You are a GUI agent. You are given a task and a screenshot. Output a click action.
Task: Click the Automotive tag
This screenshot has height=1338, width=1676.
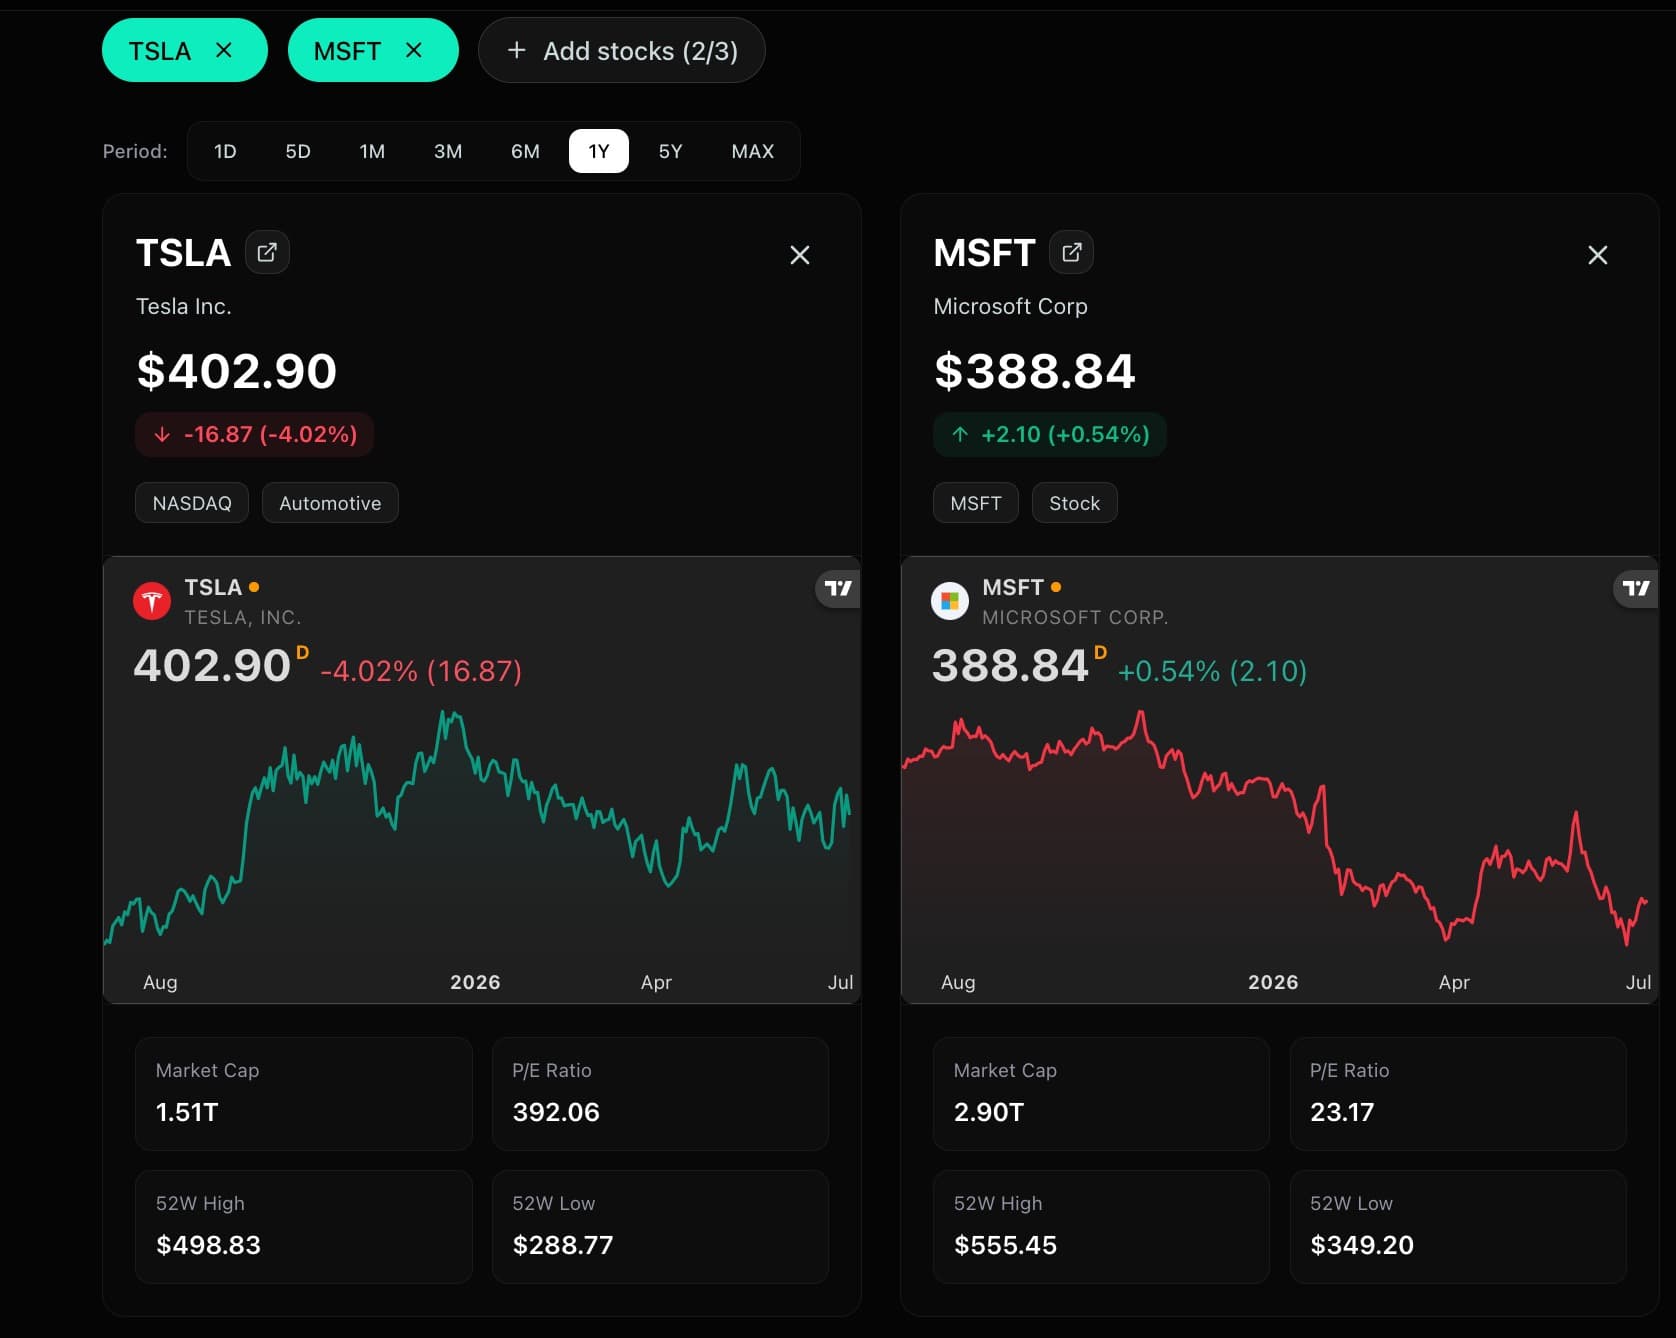click(x=330, y=503)
